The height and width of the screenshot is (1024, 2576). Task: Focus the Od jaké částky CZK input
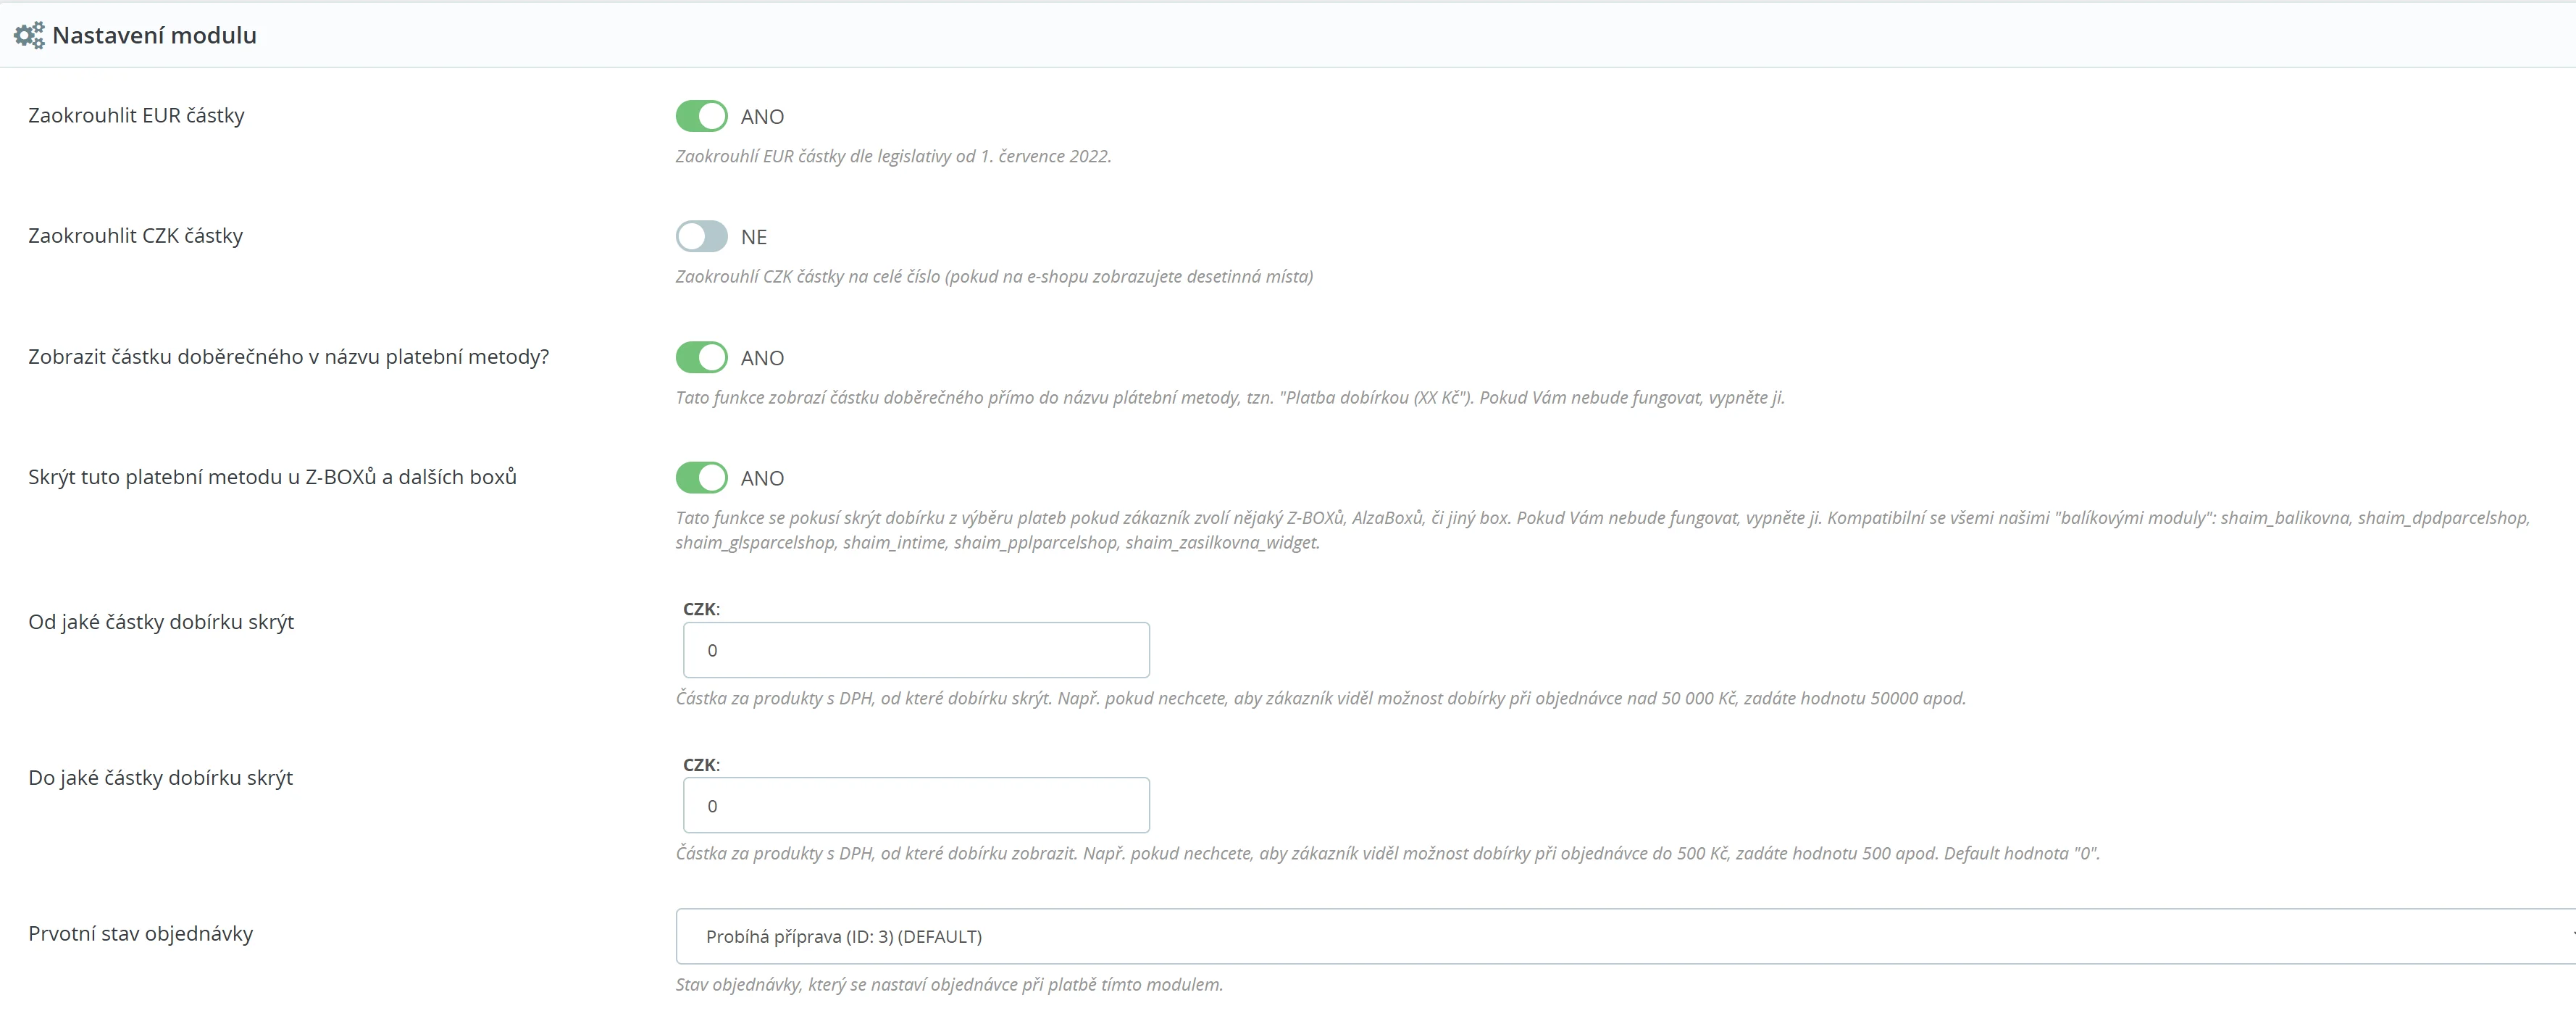coord(916,650)
